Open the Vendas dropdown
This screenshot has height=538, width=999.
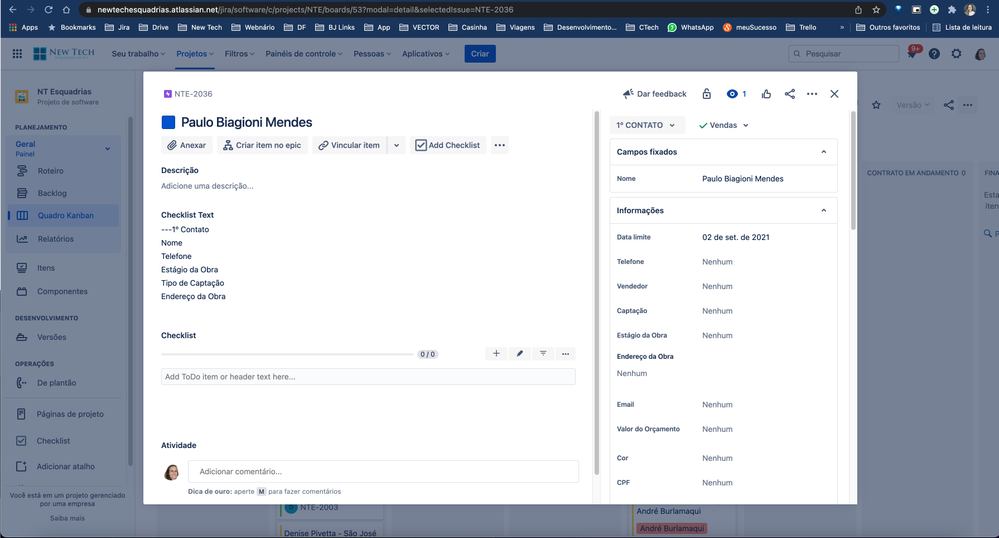[x=724, y=125]
